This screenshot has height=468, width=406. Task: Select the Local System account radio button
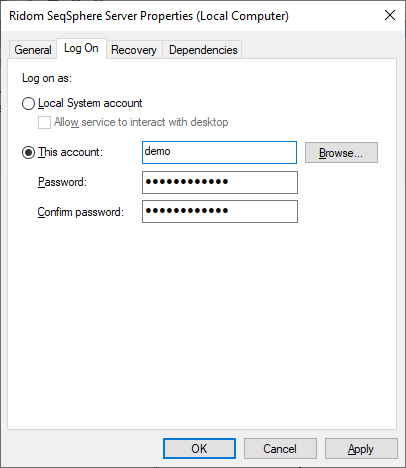[x=28, y=103]
